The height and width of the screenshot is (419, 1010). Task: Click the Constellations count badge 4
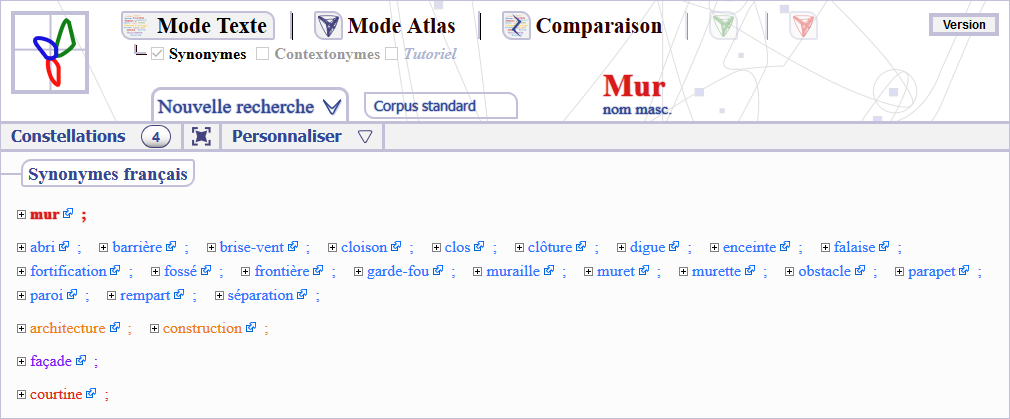pyautogui.click(x=157, y=137)
